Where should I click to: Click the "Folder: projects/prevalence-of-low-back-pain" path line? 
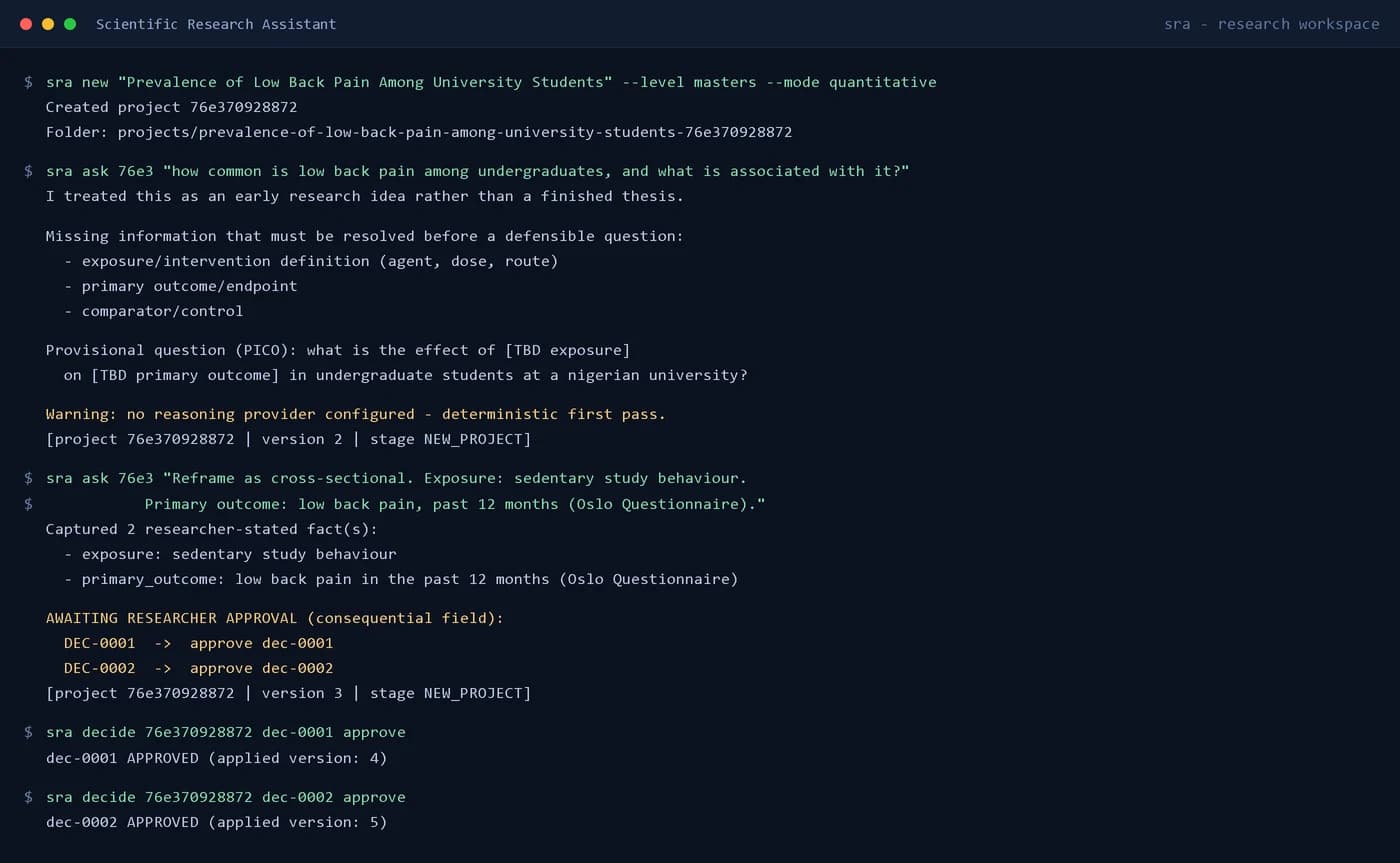tap(419, 132)
